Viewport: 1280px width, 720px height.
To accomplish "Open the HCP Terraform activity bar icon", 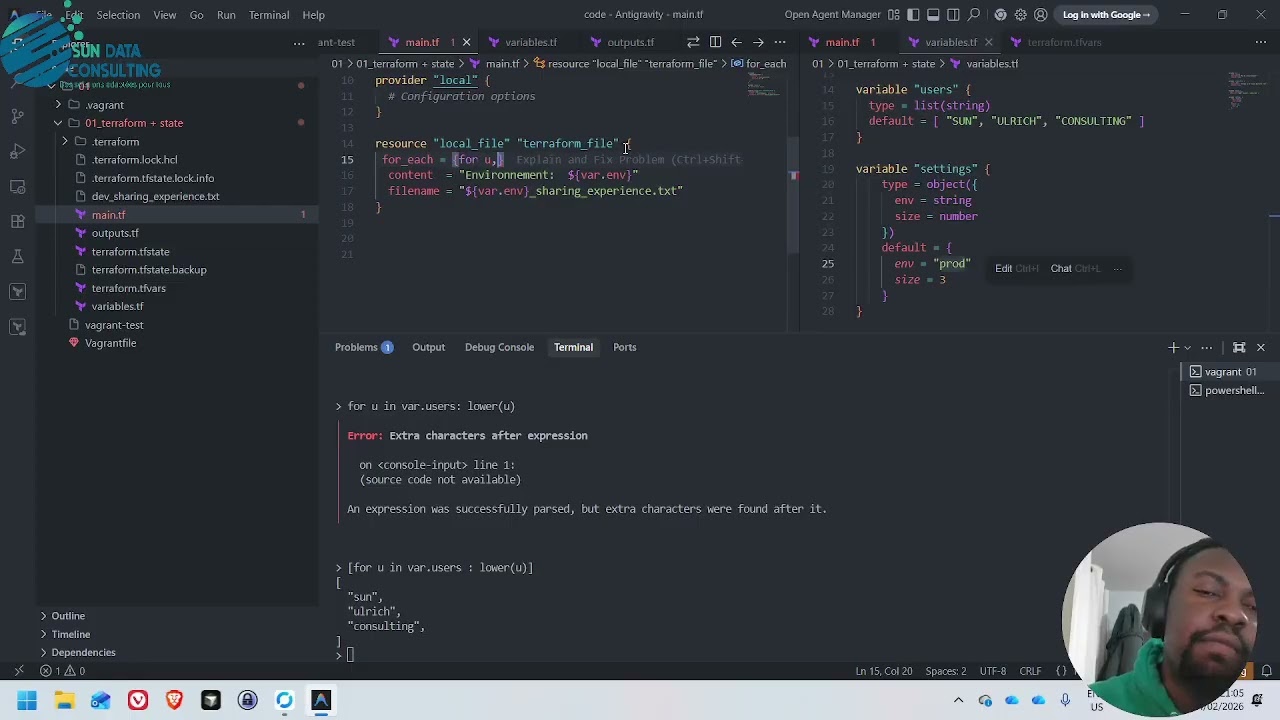I will coord(17,327).
